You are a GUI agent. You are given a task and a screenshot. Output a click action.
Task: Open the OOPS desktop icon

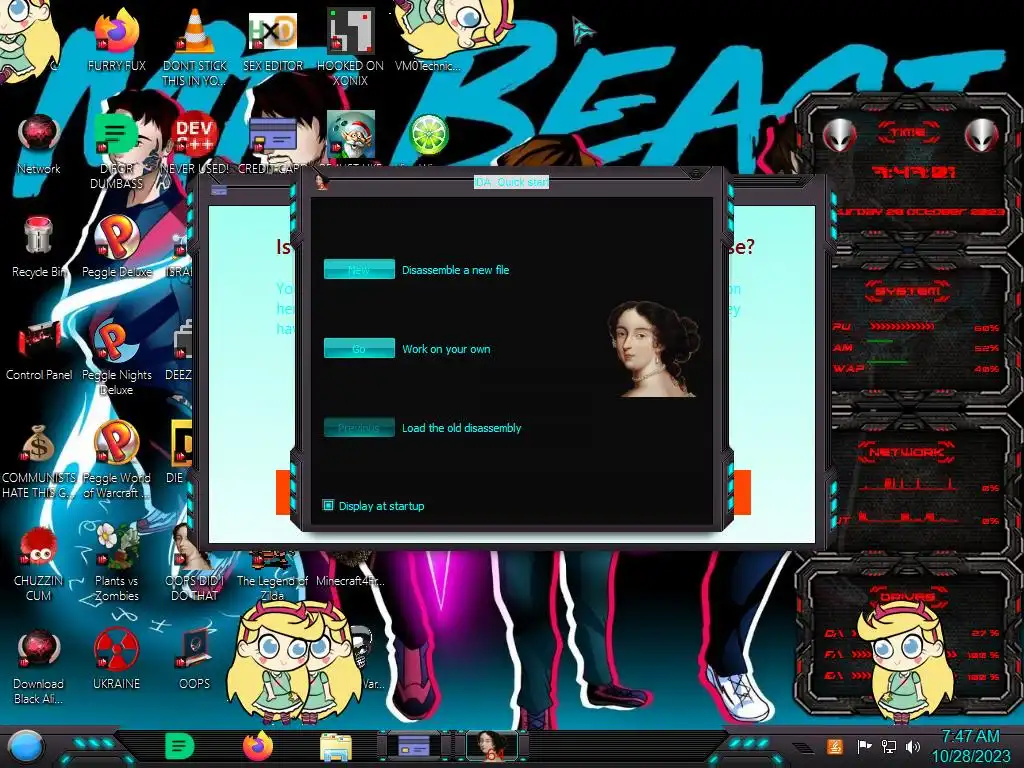[195, 649]
